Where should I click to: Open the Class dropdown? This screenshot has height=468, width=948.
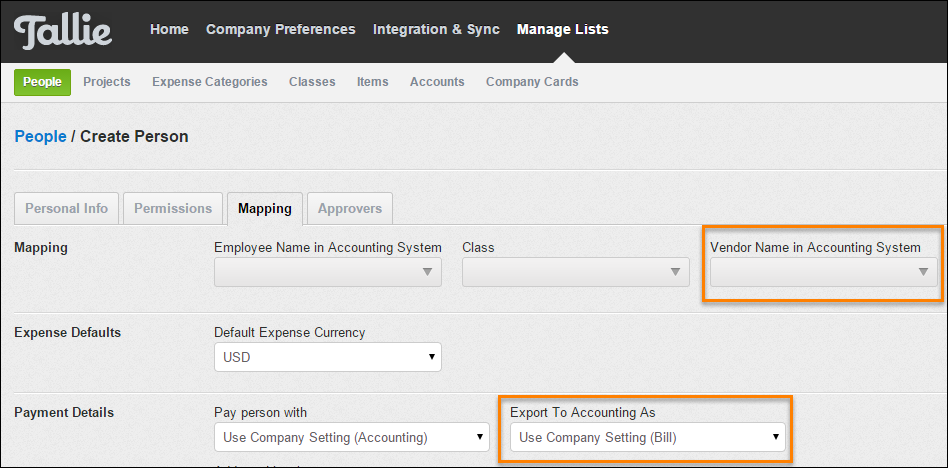(x=576, y=272)
